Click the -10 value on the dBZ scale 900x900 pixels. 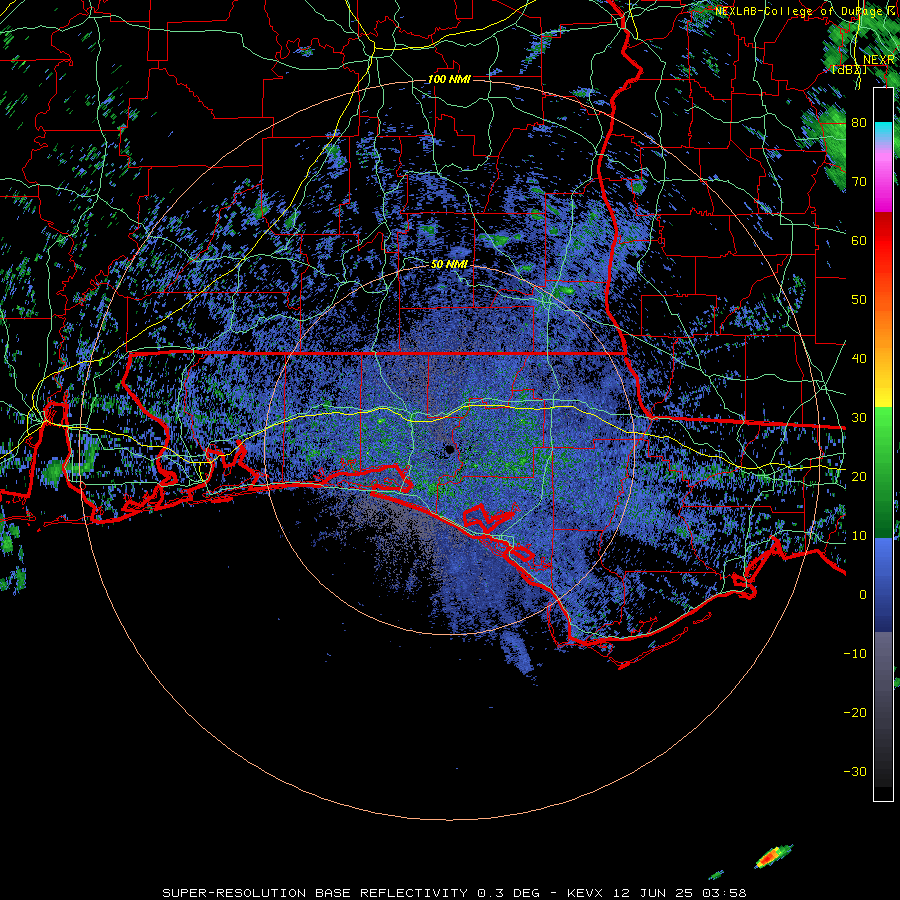855,654
